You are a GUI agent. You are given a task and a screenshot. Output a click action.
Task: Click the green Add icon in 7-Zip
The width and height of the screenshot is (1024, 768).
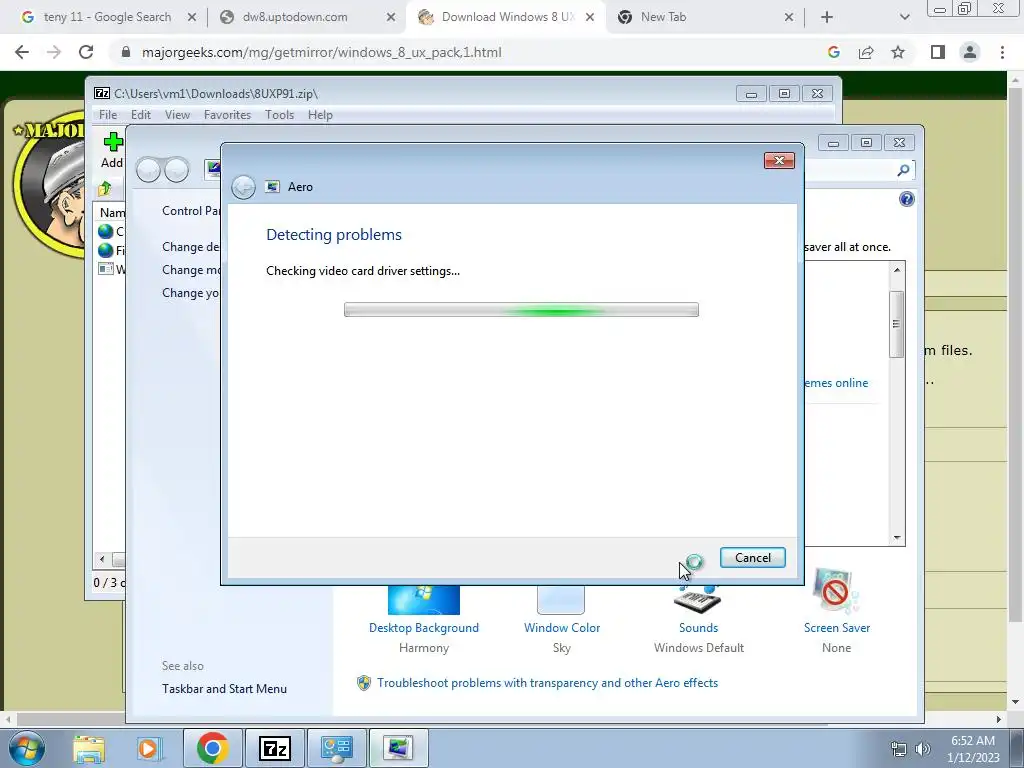pyautogui.click(x=113, y=142)
